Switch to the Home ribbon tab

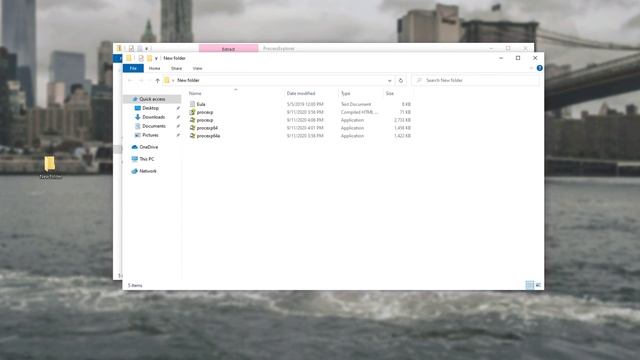[x=154, y=68]
